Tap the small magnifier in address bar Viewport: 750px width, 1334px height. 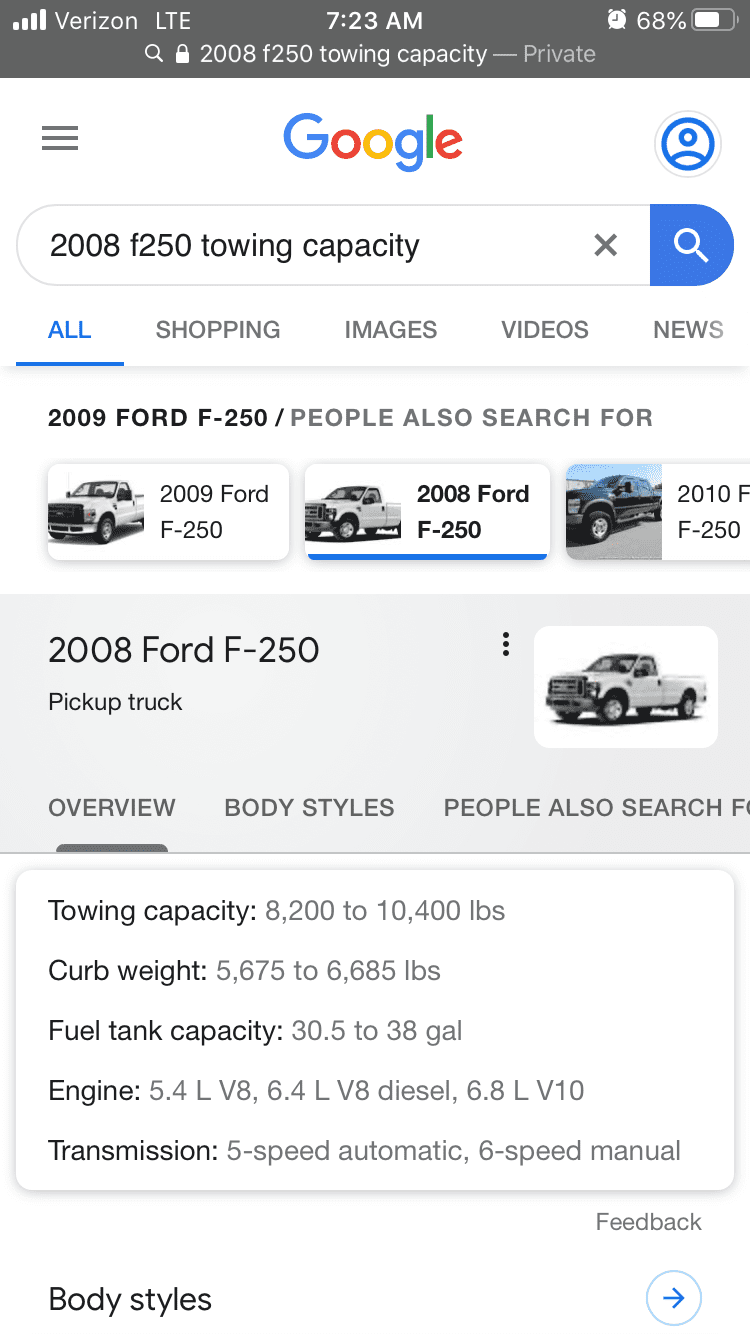click(154, 54)
